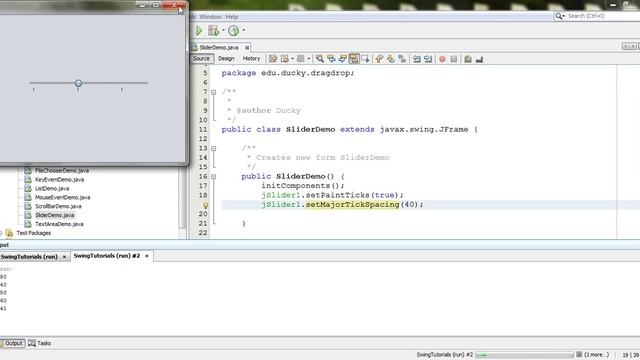Select the Source view tab
640x360 pixels.
201,59
